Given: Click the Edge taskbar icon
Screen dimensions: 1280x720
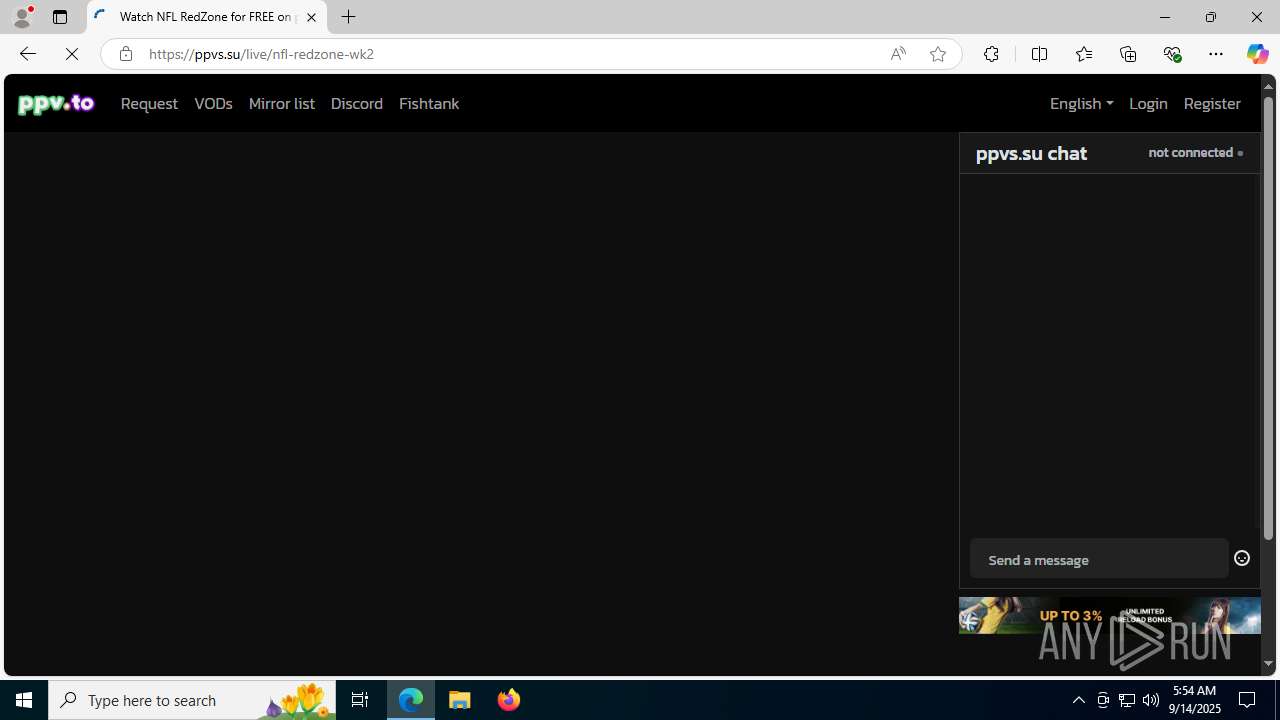Looking at the screenshot, I should point(411,700).
